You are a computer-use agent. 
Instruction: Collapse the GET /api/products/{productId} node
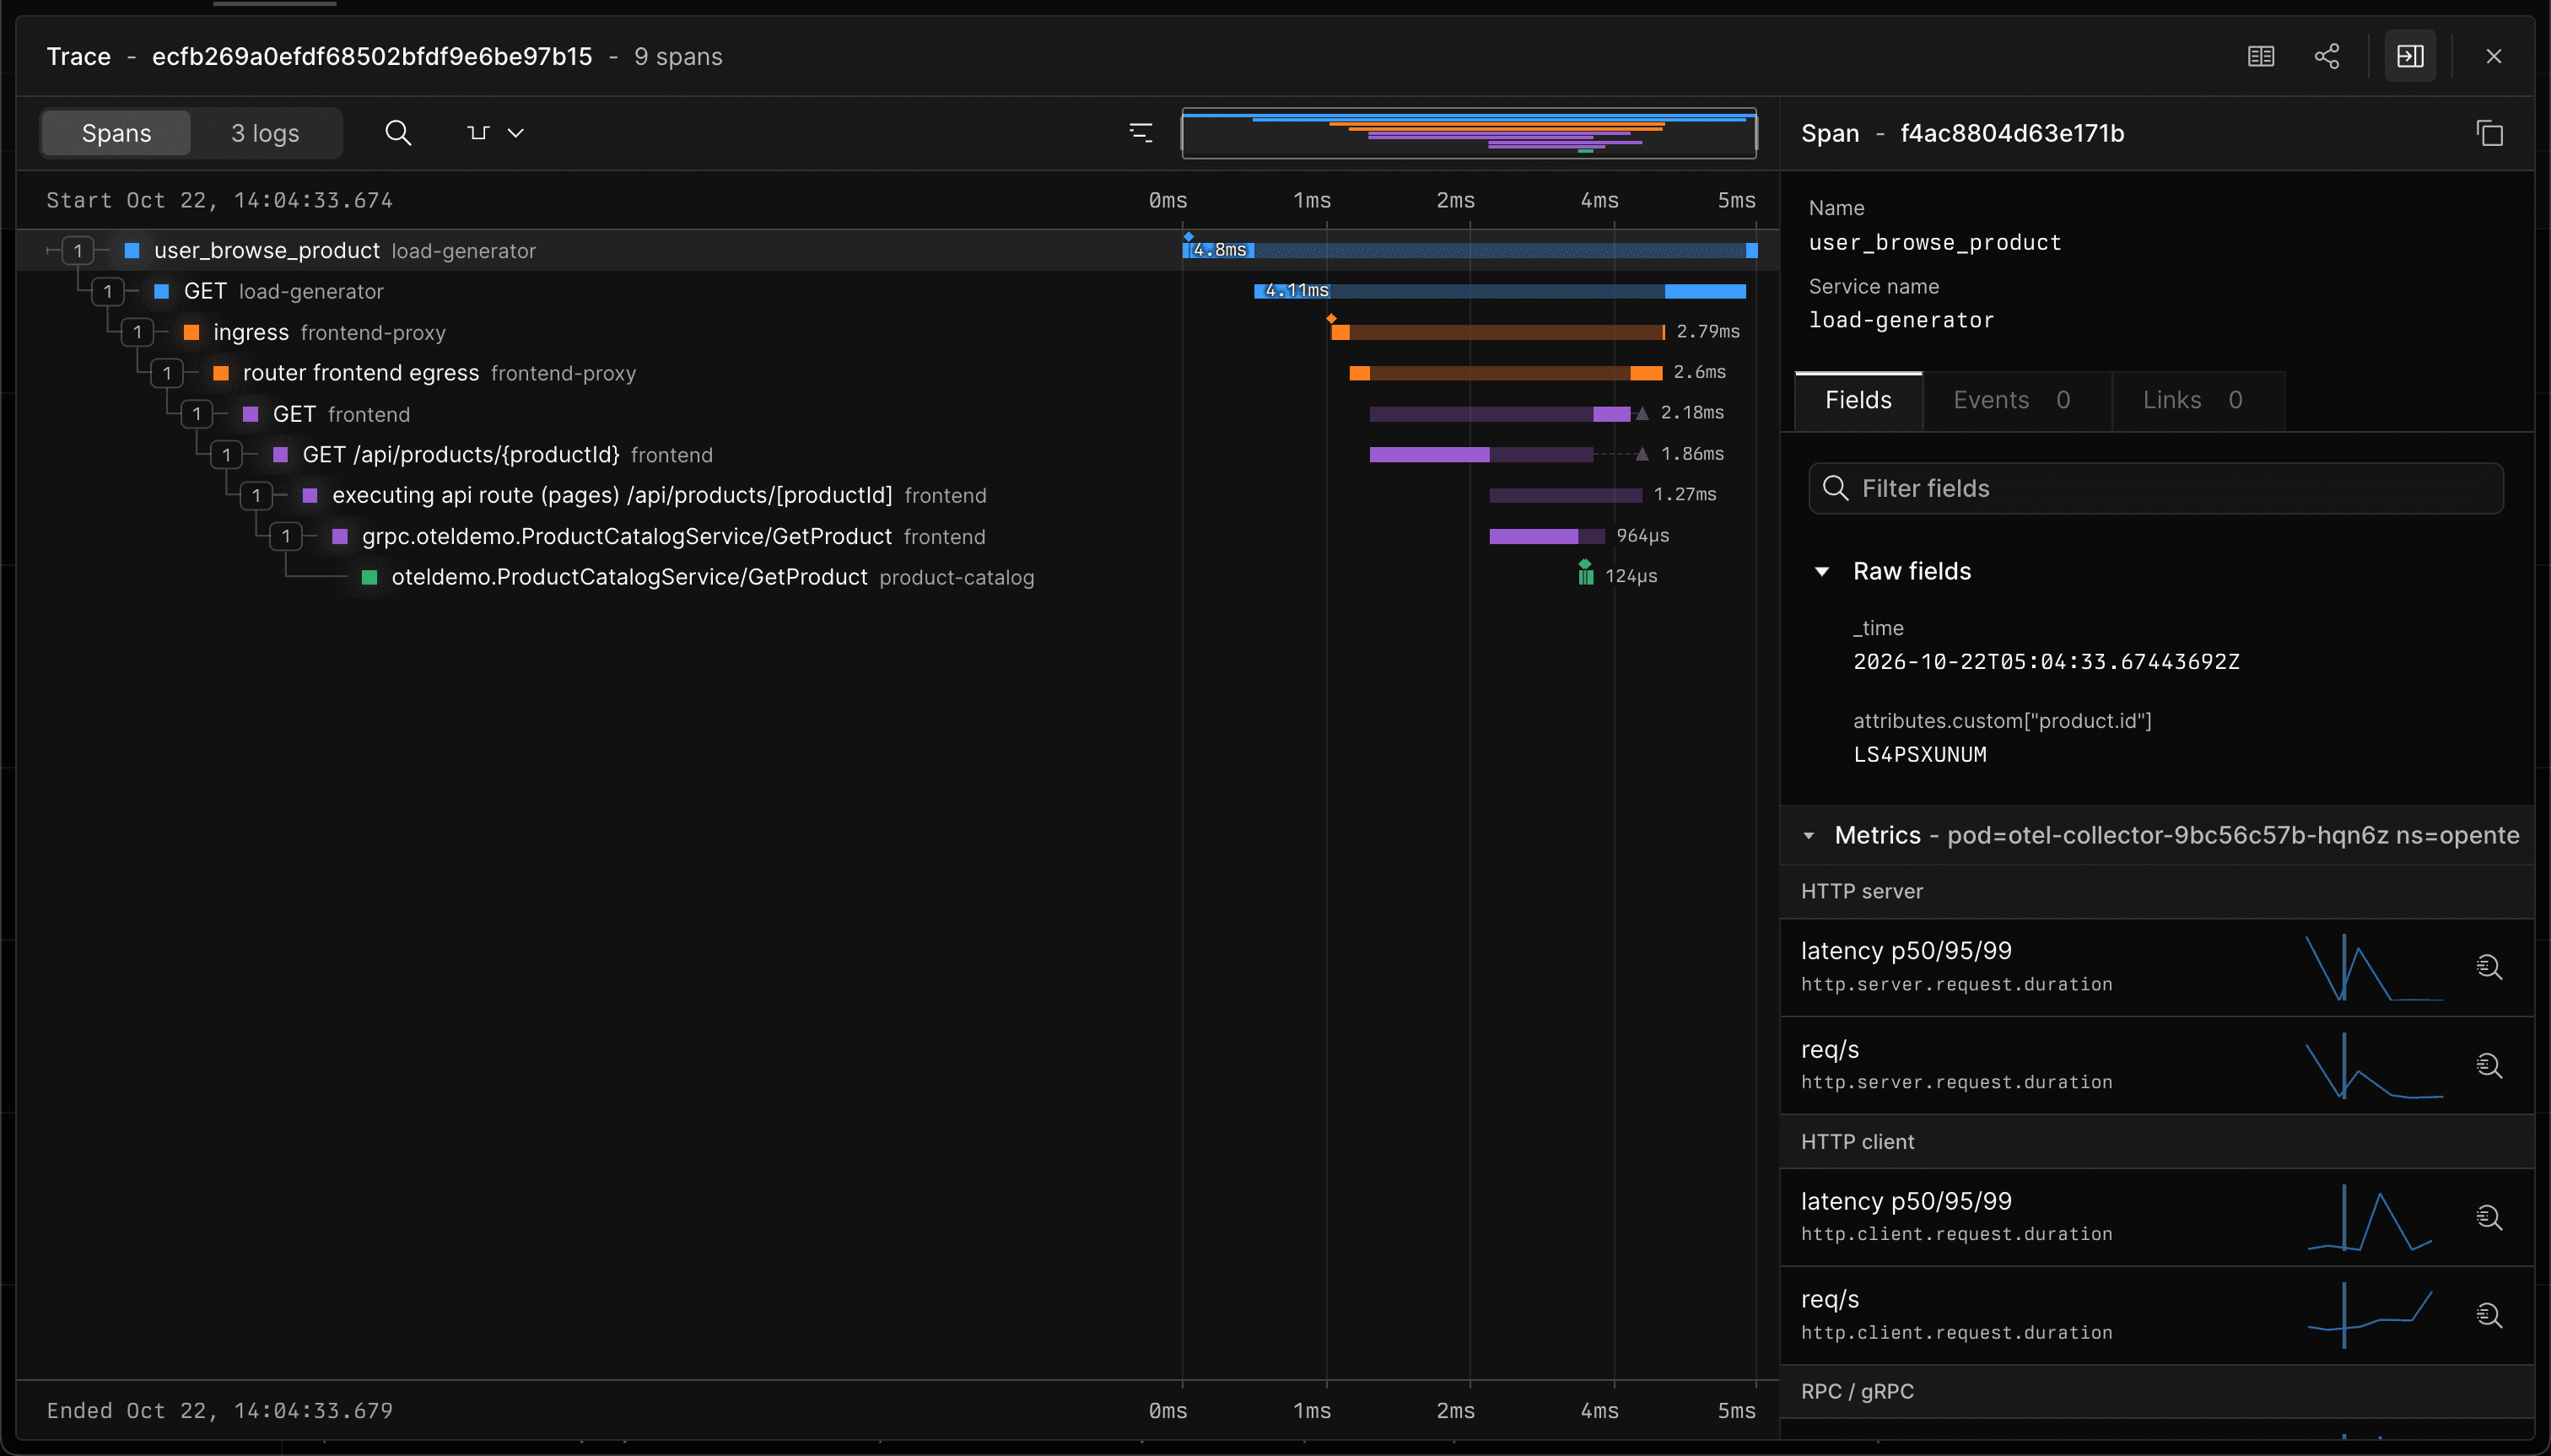pyautogui.click(x=227, y=455)
